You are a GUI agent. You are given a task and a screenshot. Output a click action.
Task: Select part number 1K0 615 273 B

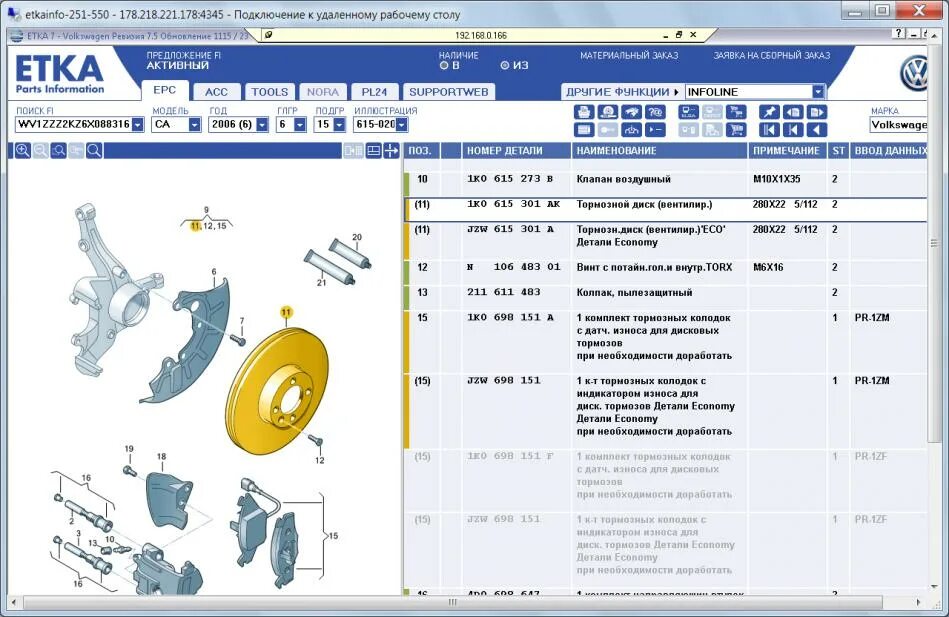click(510, 179)
